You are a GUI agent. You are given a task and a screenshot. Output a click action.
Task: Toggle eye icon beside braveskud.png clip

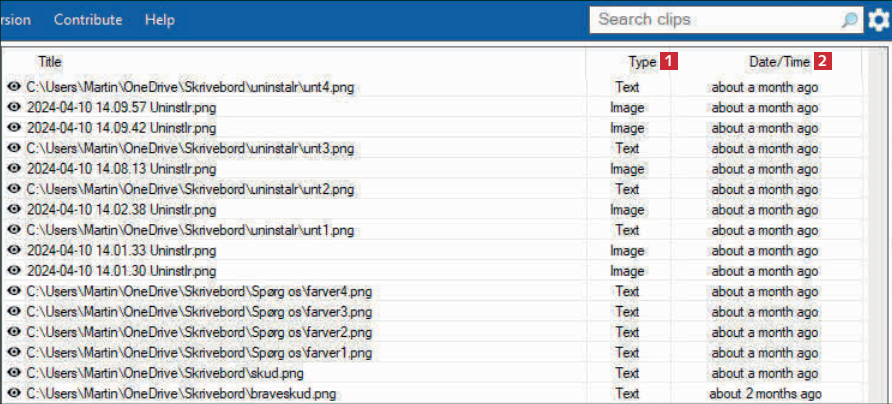coord(14,393)
